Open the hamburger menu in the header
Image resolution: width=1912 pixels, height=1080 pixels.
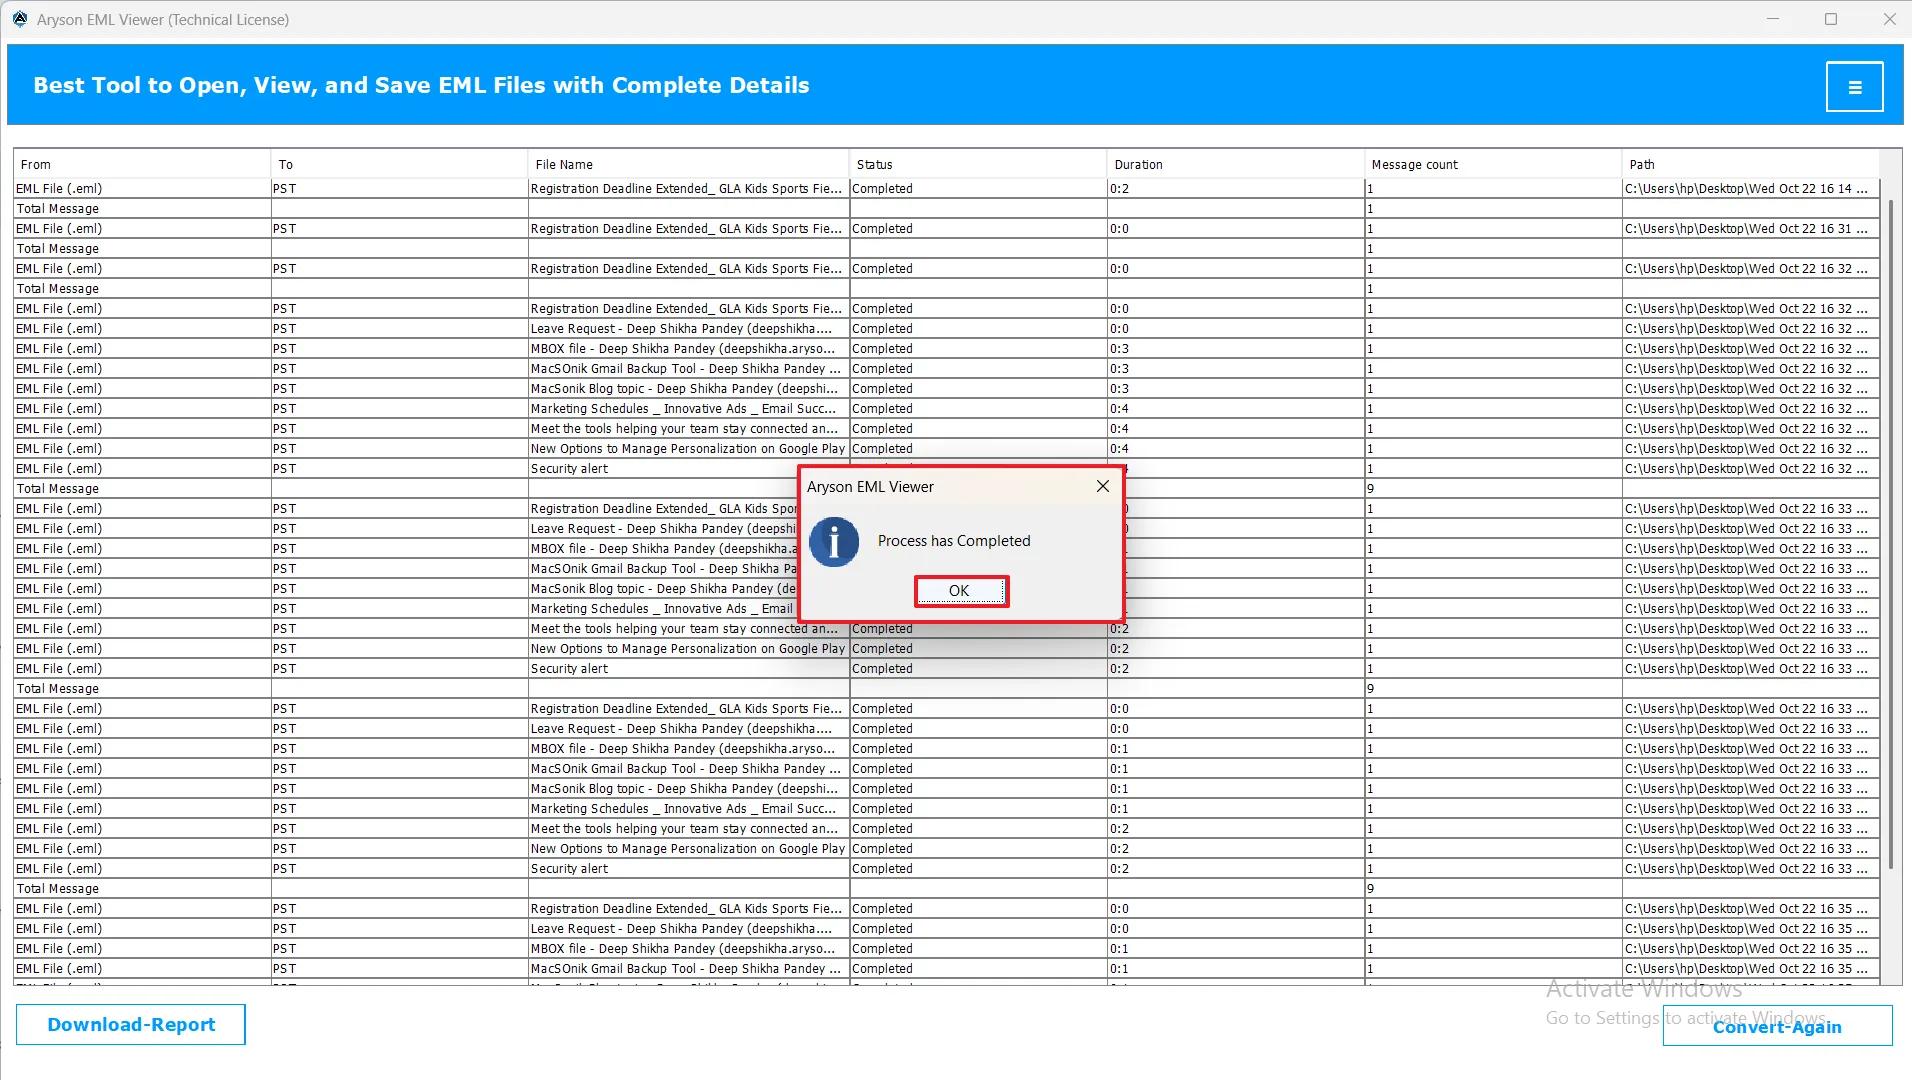click(x=1854, y=87)
